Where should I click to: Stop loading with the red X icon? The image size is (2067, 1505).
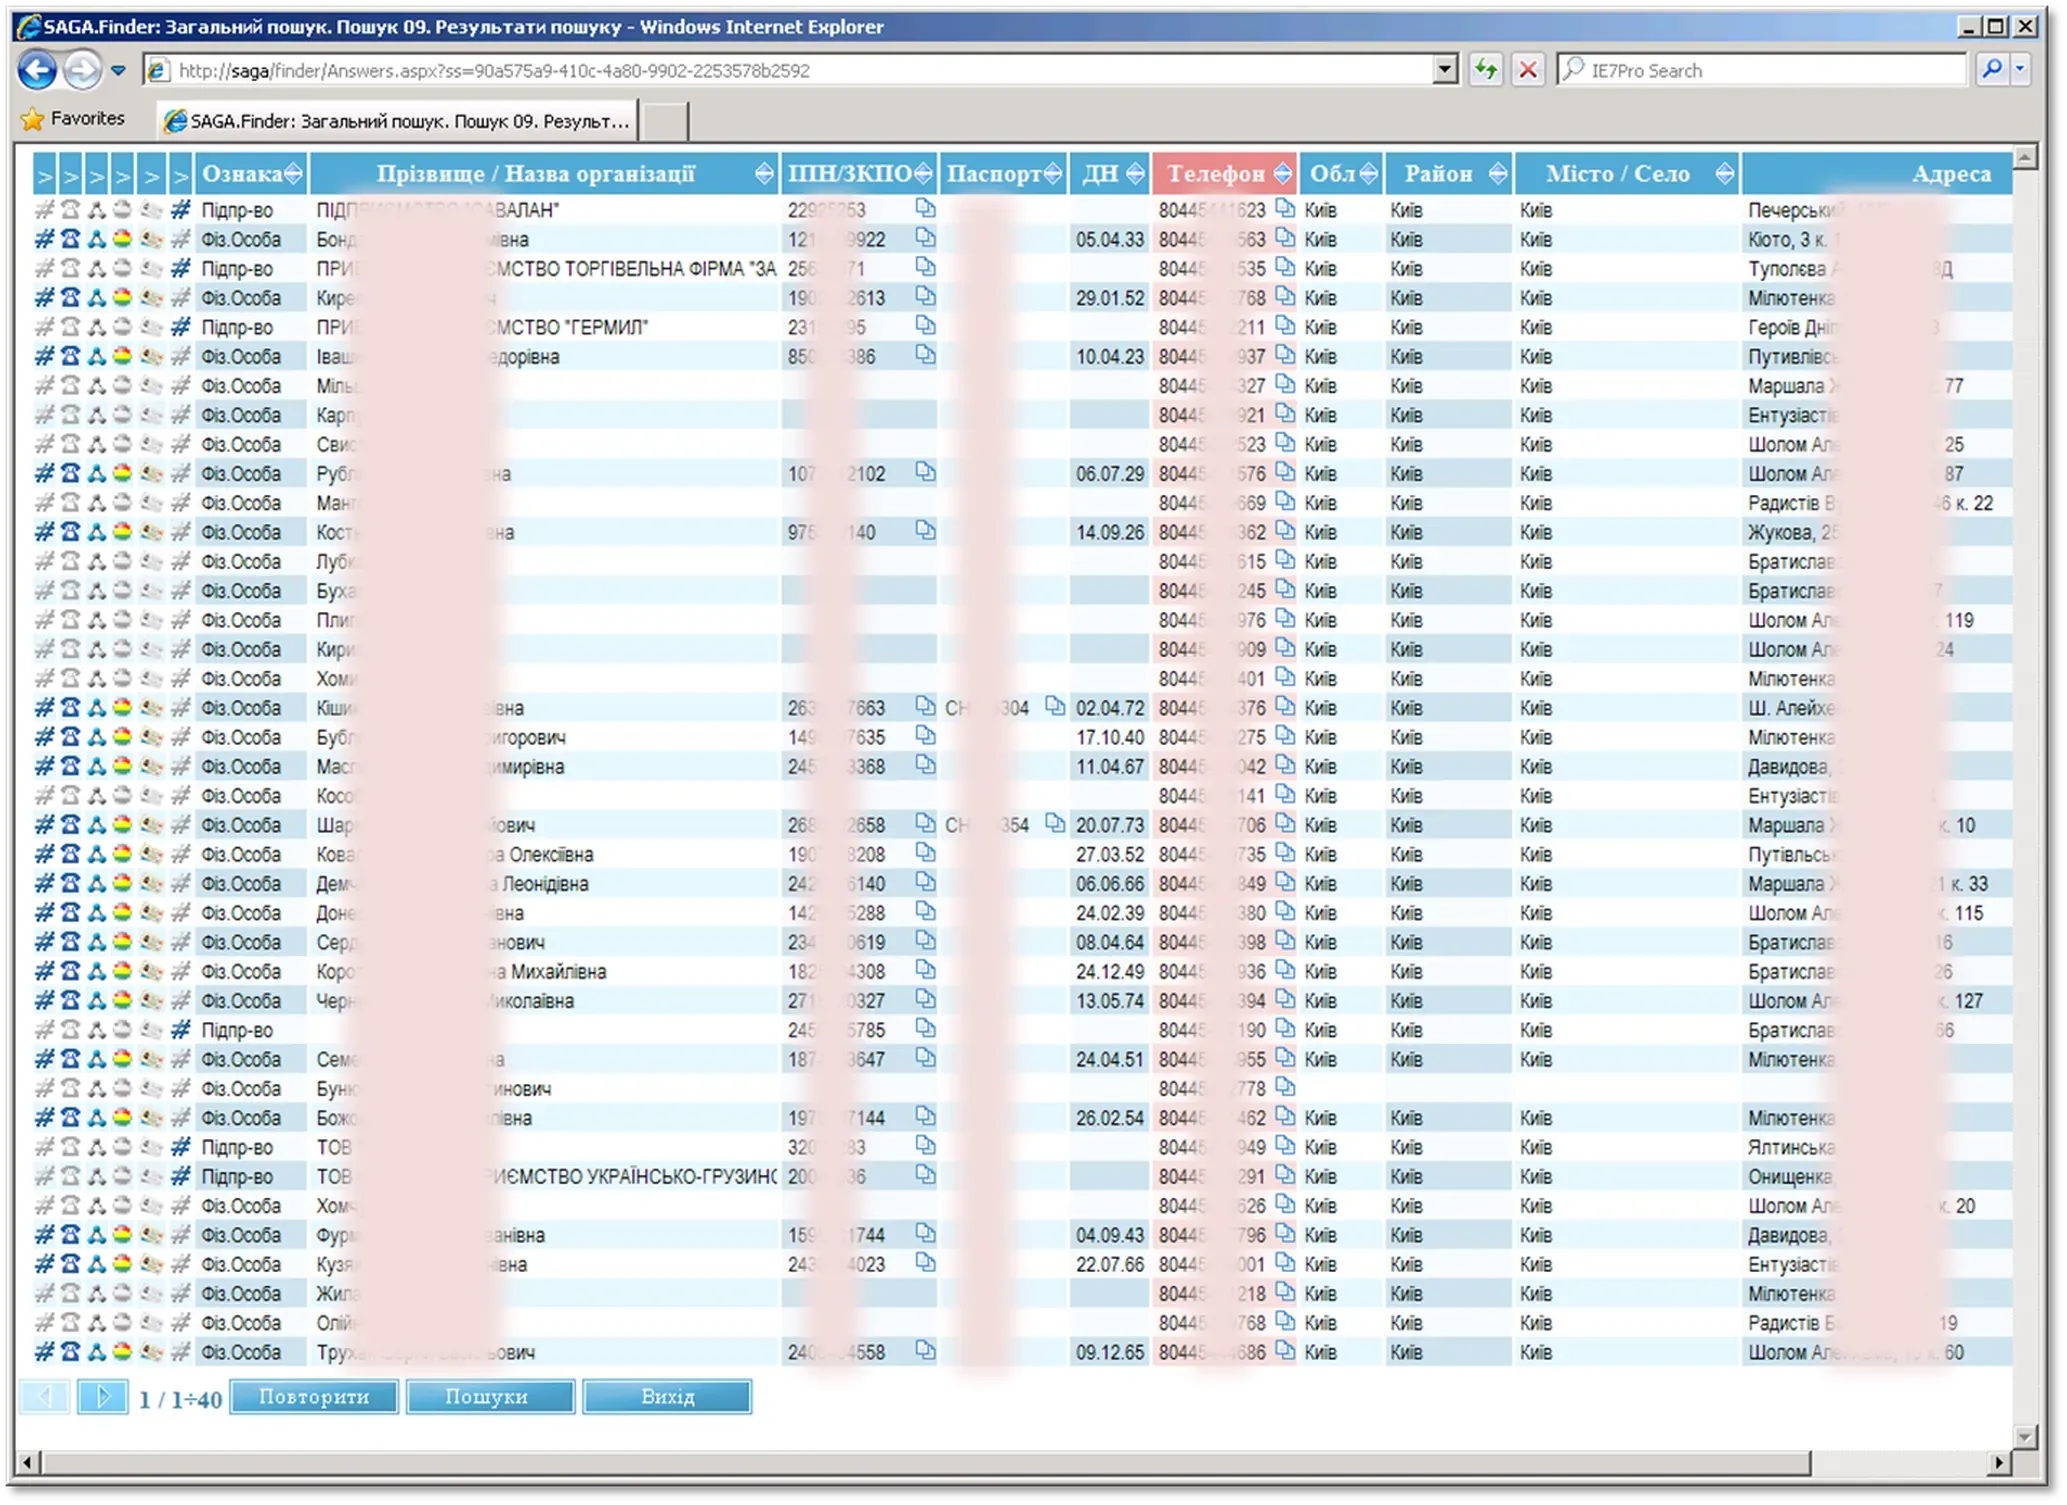click(x=1528, y=70)
